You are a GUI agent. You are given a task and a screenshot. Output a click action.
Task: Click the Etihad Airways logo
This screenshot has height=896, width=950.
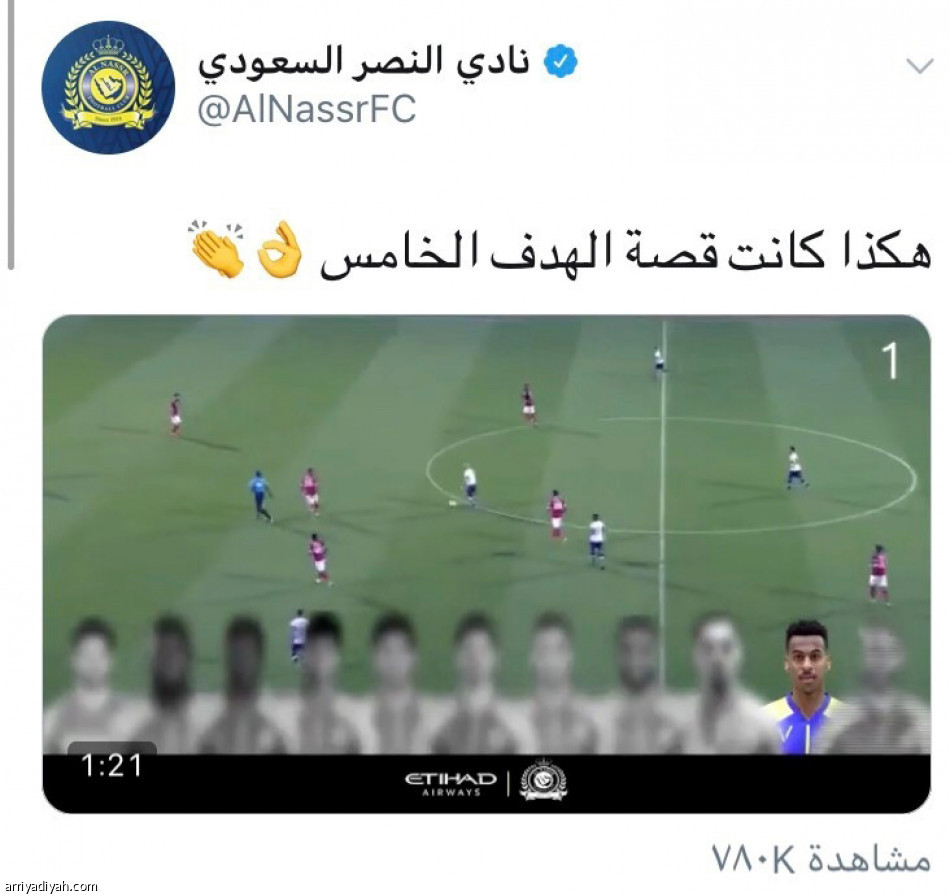451,783
